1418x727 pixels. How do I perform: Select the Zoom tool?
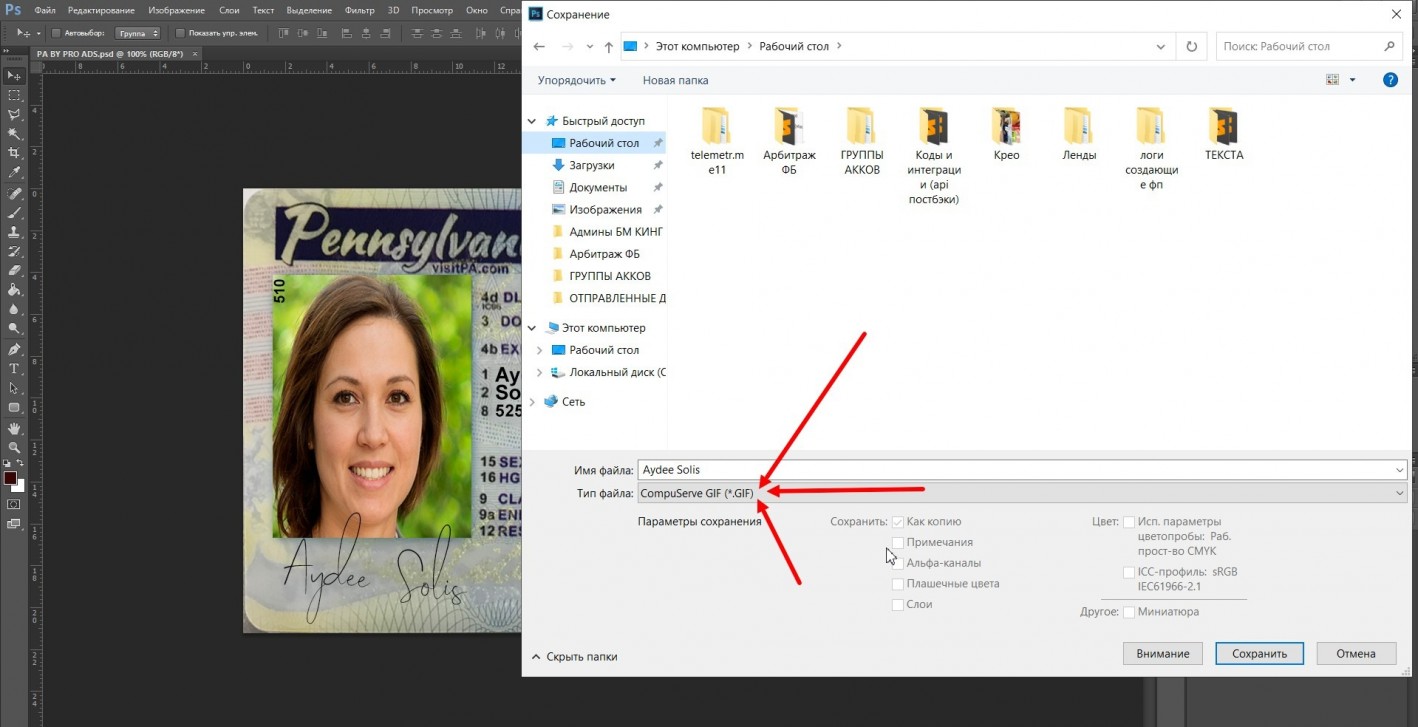[14, 448]
